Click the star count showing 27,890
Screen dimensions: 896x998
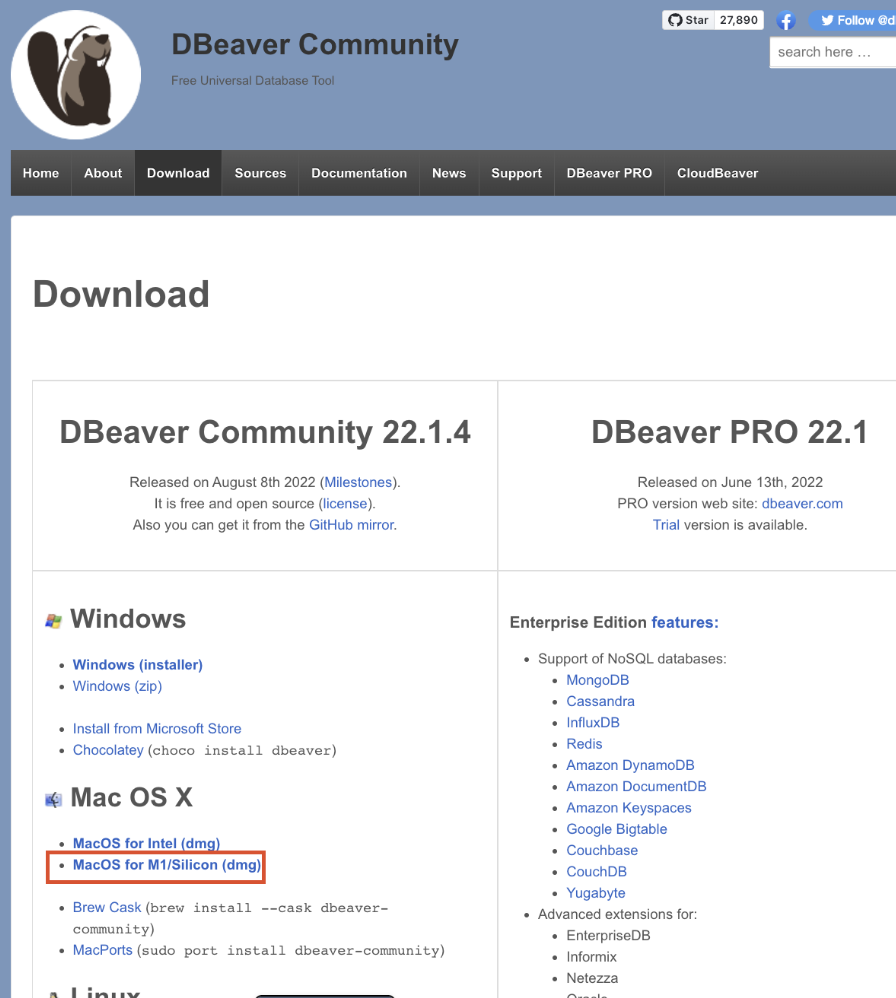point(739,19)
